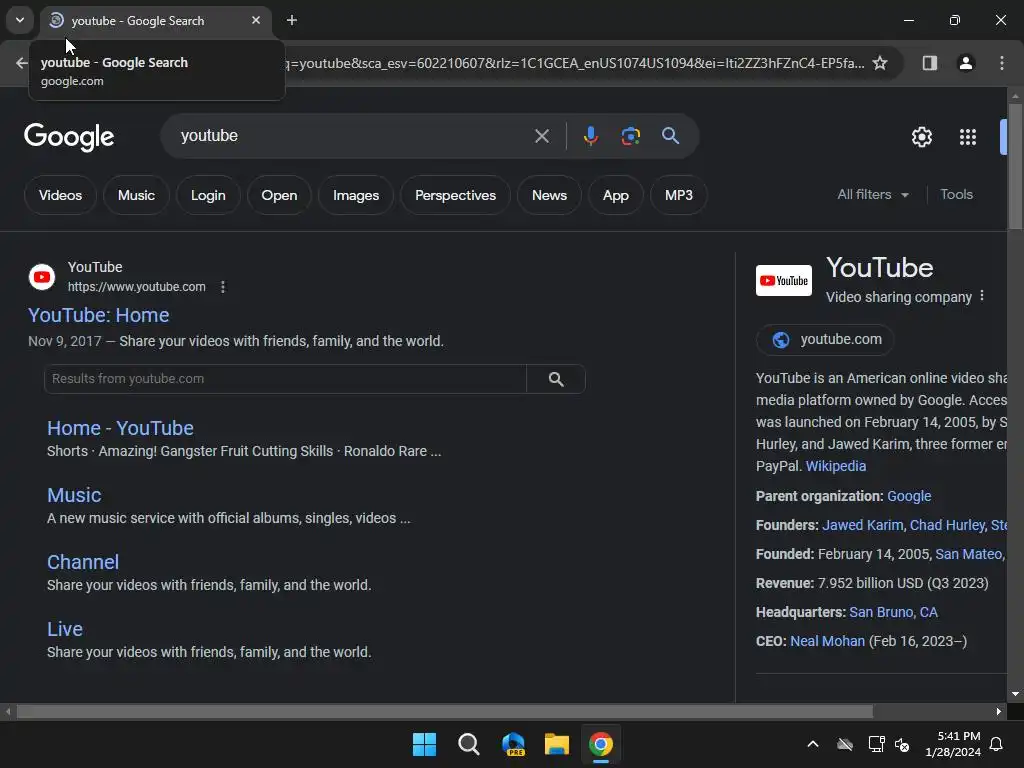Open the Google apps grid
This screenshot has width=1024, height=768.
[x=968, y=137]
